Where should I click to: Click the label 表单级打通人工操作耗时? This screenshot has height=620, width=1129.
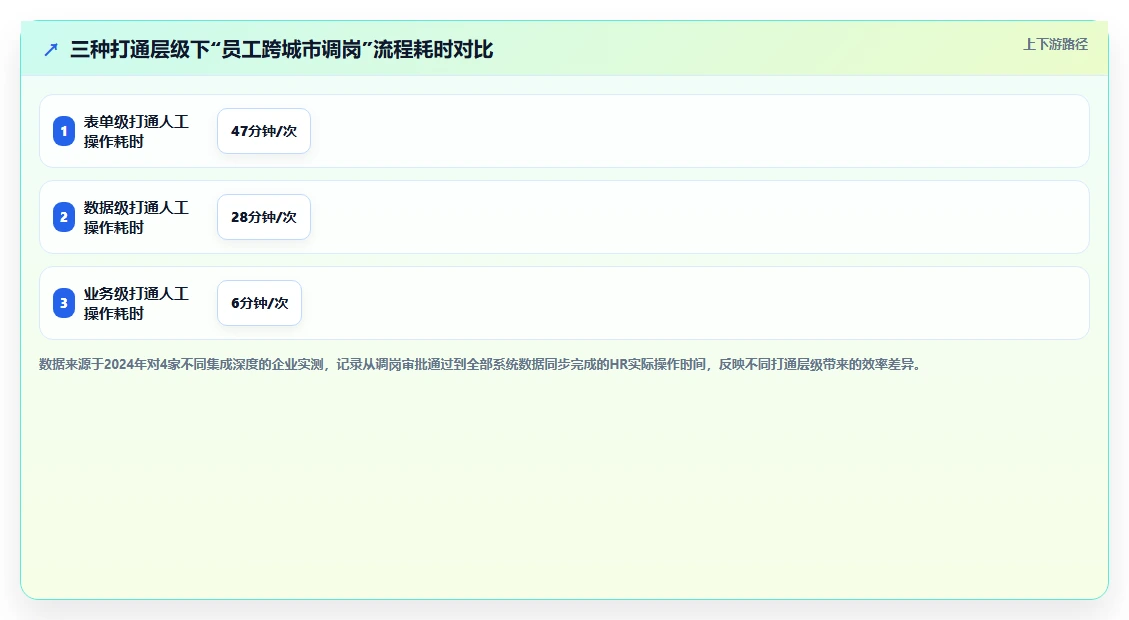(x=136, y=131)
